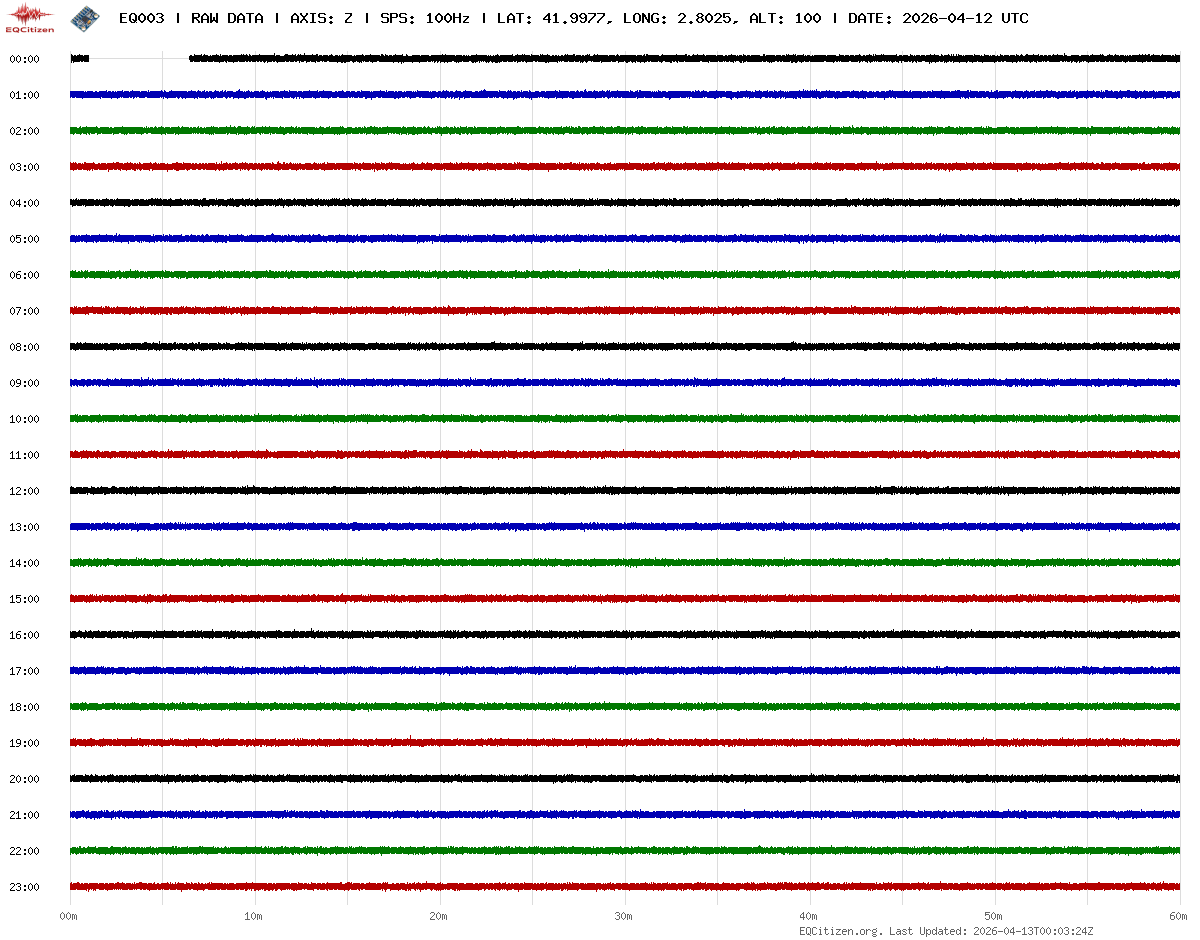Select the 19:00 hour row label
This screenshot has width=1200, height=940.
pyautogui.click(x=24, y=743)
